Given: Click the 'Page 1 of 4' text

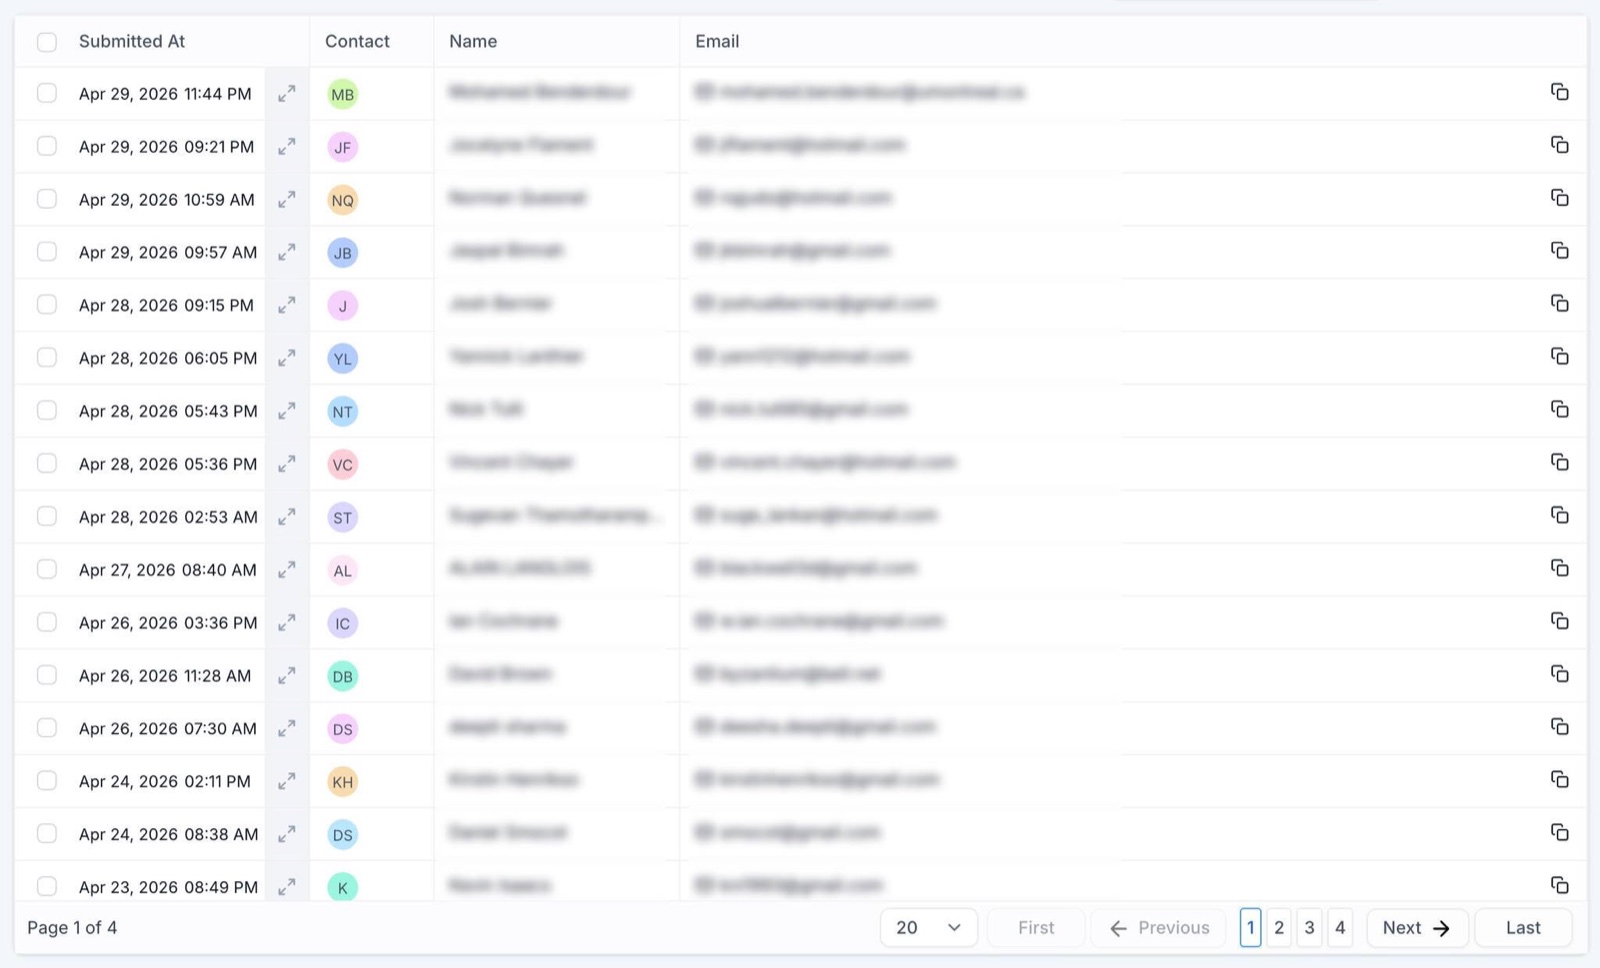Looking at the screenshot, I should point(72,928).
